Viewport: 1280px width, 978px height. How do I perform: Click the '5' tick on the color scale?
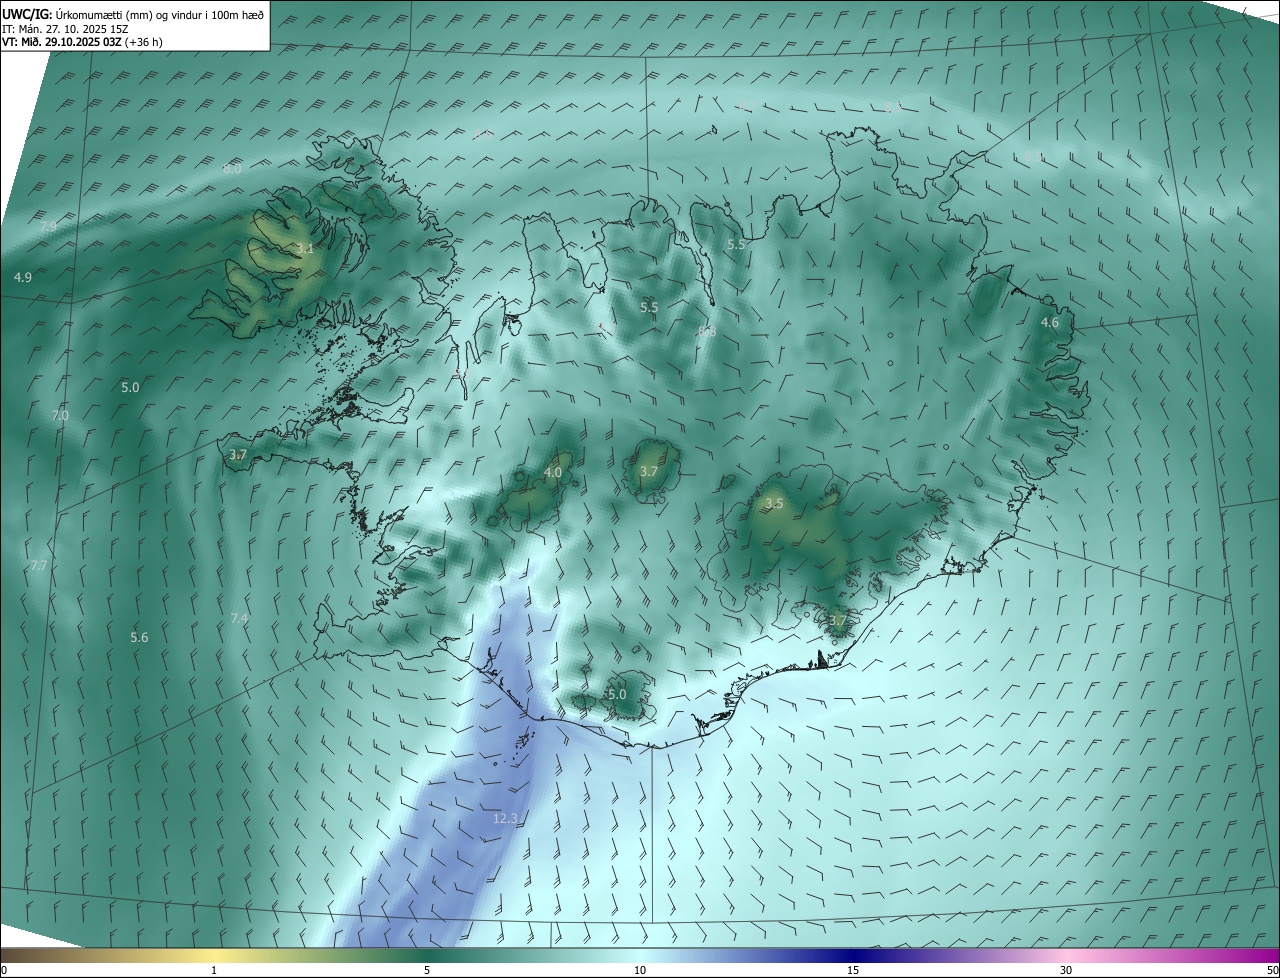[427, 970]
